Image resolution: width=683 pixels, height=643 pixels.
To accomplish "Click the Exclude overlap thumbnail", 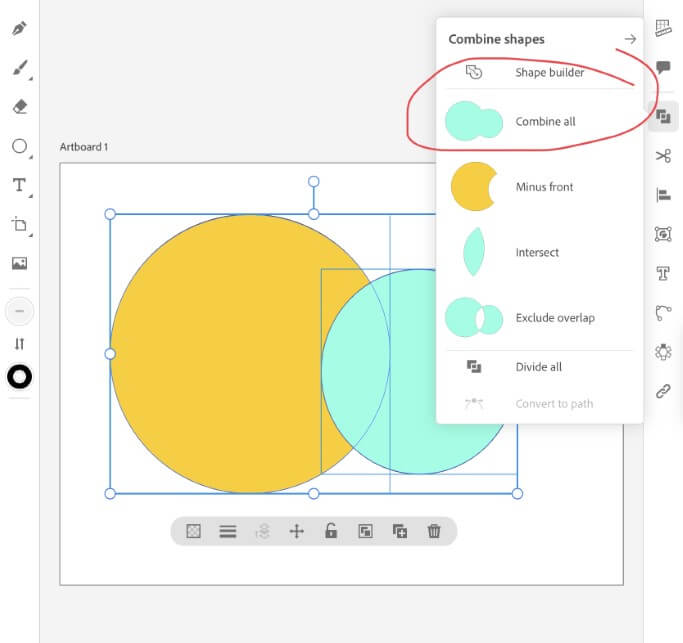I will point(474,318).
